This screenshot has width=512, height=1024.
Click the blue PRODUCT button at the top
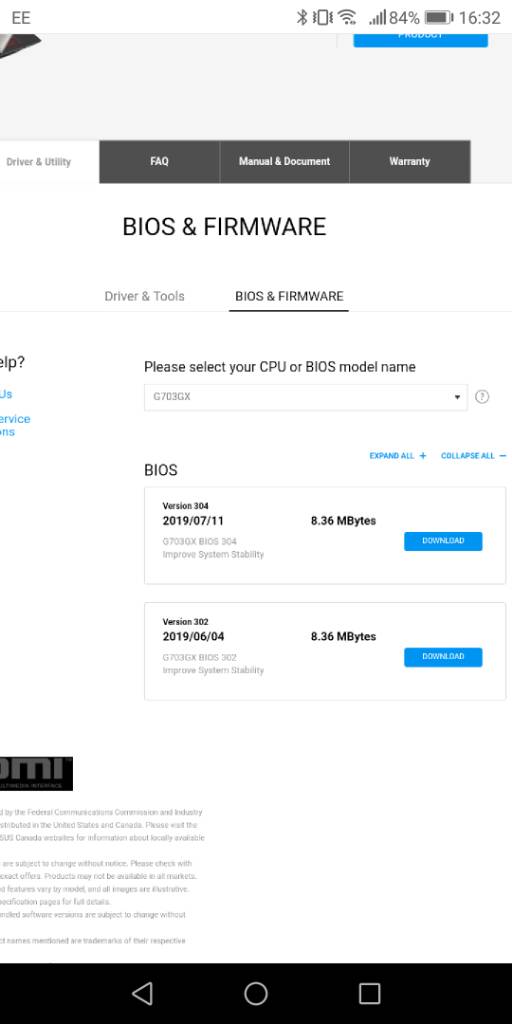pyautogui.click(x=421, y=38)
